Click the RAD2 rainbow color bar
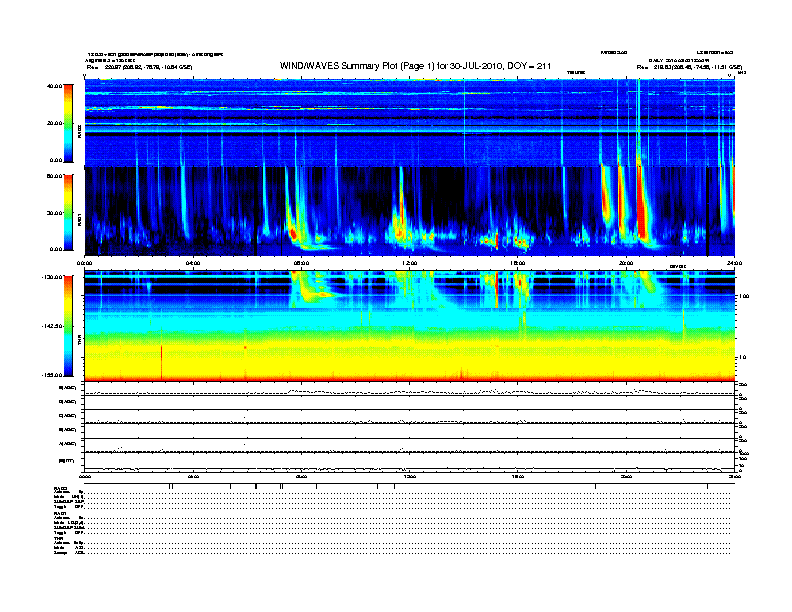Screen dimensions: 792x612 click(x=68, y=123)
